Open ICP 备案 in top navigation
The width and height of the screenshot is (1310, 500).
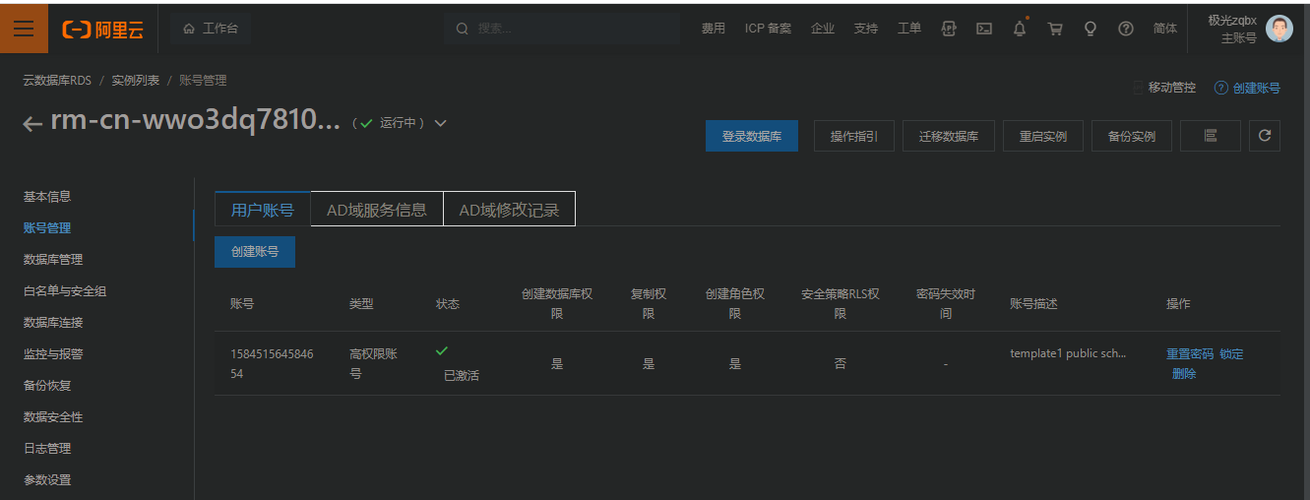click(768, 29)
